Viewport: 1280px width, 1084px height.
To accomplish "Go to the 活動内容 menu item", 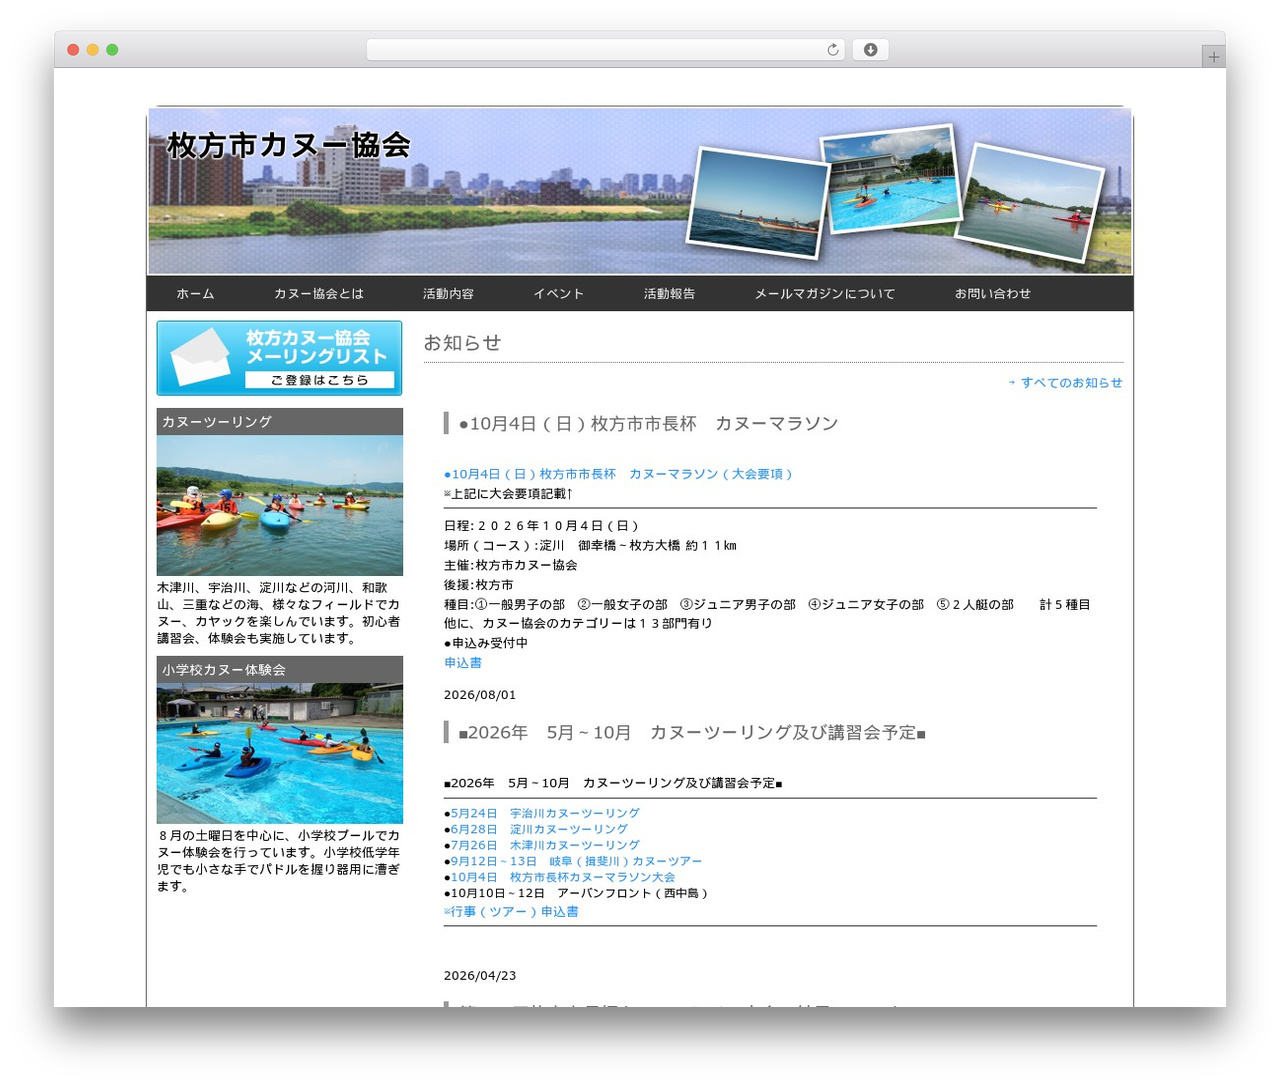I will (x=448, y=294).
